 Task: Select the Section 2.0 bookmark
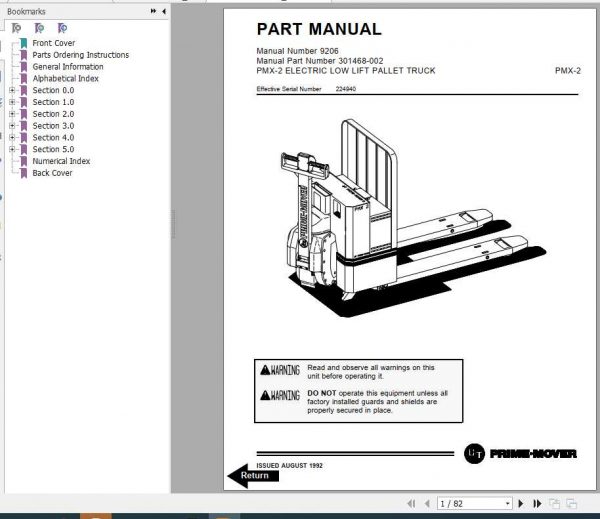(53, 114)
